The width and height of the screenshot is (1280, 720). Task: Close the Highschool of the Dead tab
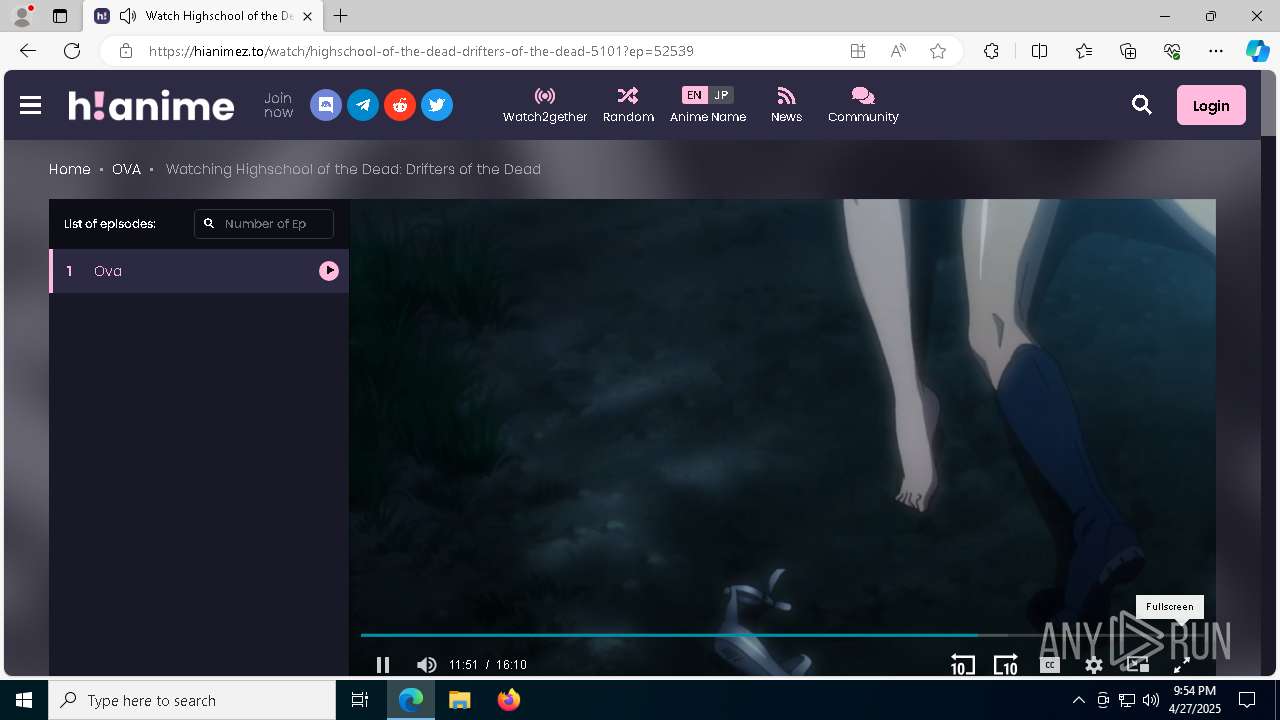click(308, 16)
